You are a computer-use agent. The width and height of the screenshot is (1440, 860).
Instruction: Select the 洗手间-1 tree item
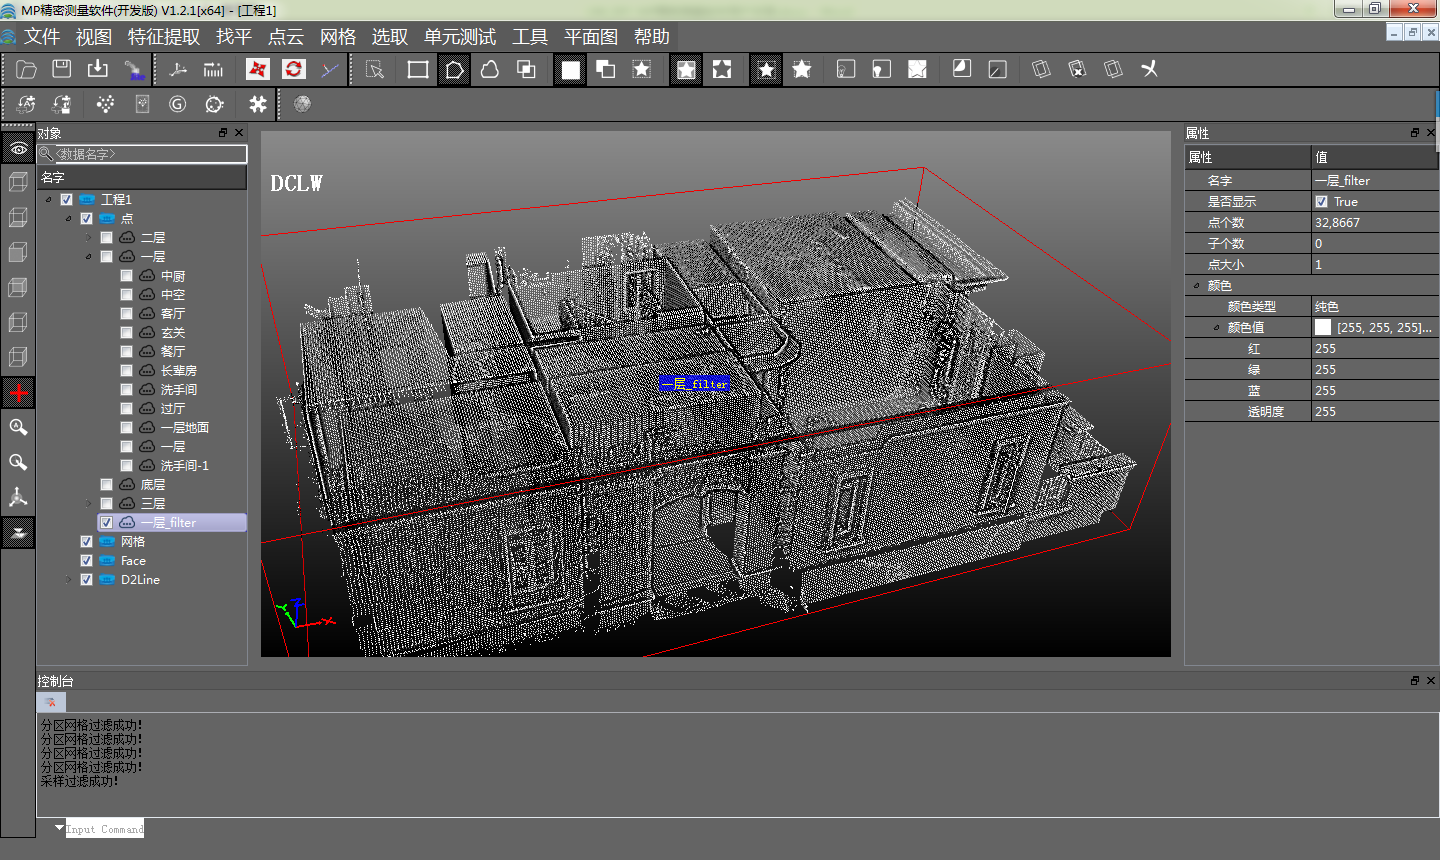coord(184,466)
